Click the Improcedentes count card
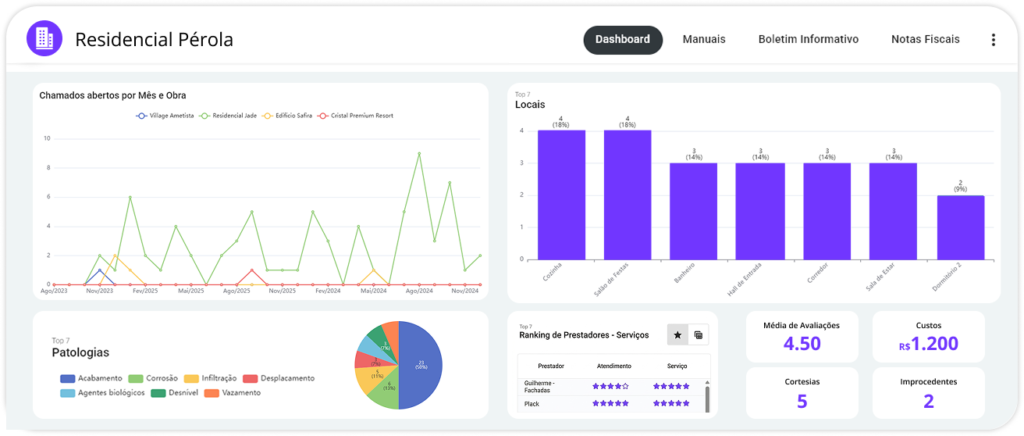 (928, 391)
